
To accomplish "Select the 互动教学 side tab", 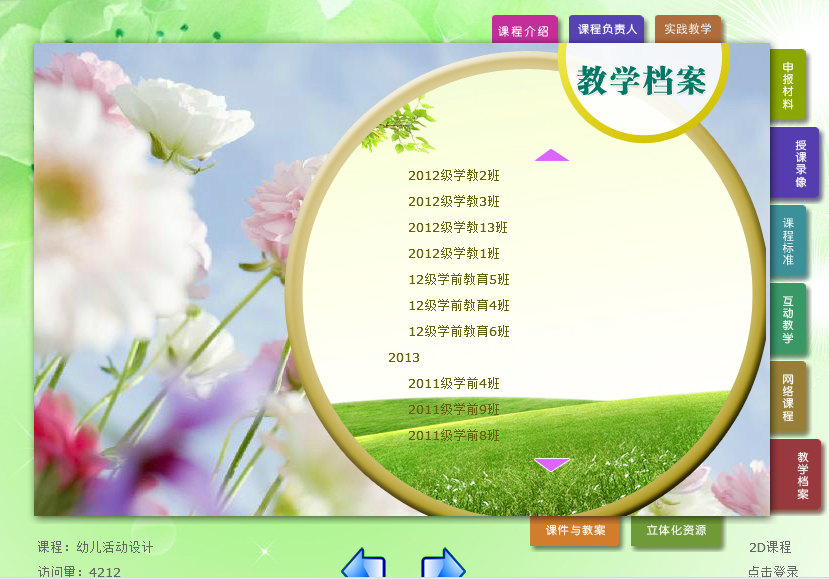I will coord(788,319).
